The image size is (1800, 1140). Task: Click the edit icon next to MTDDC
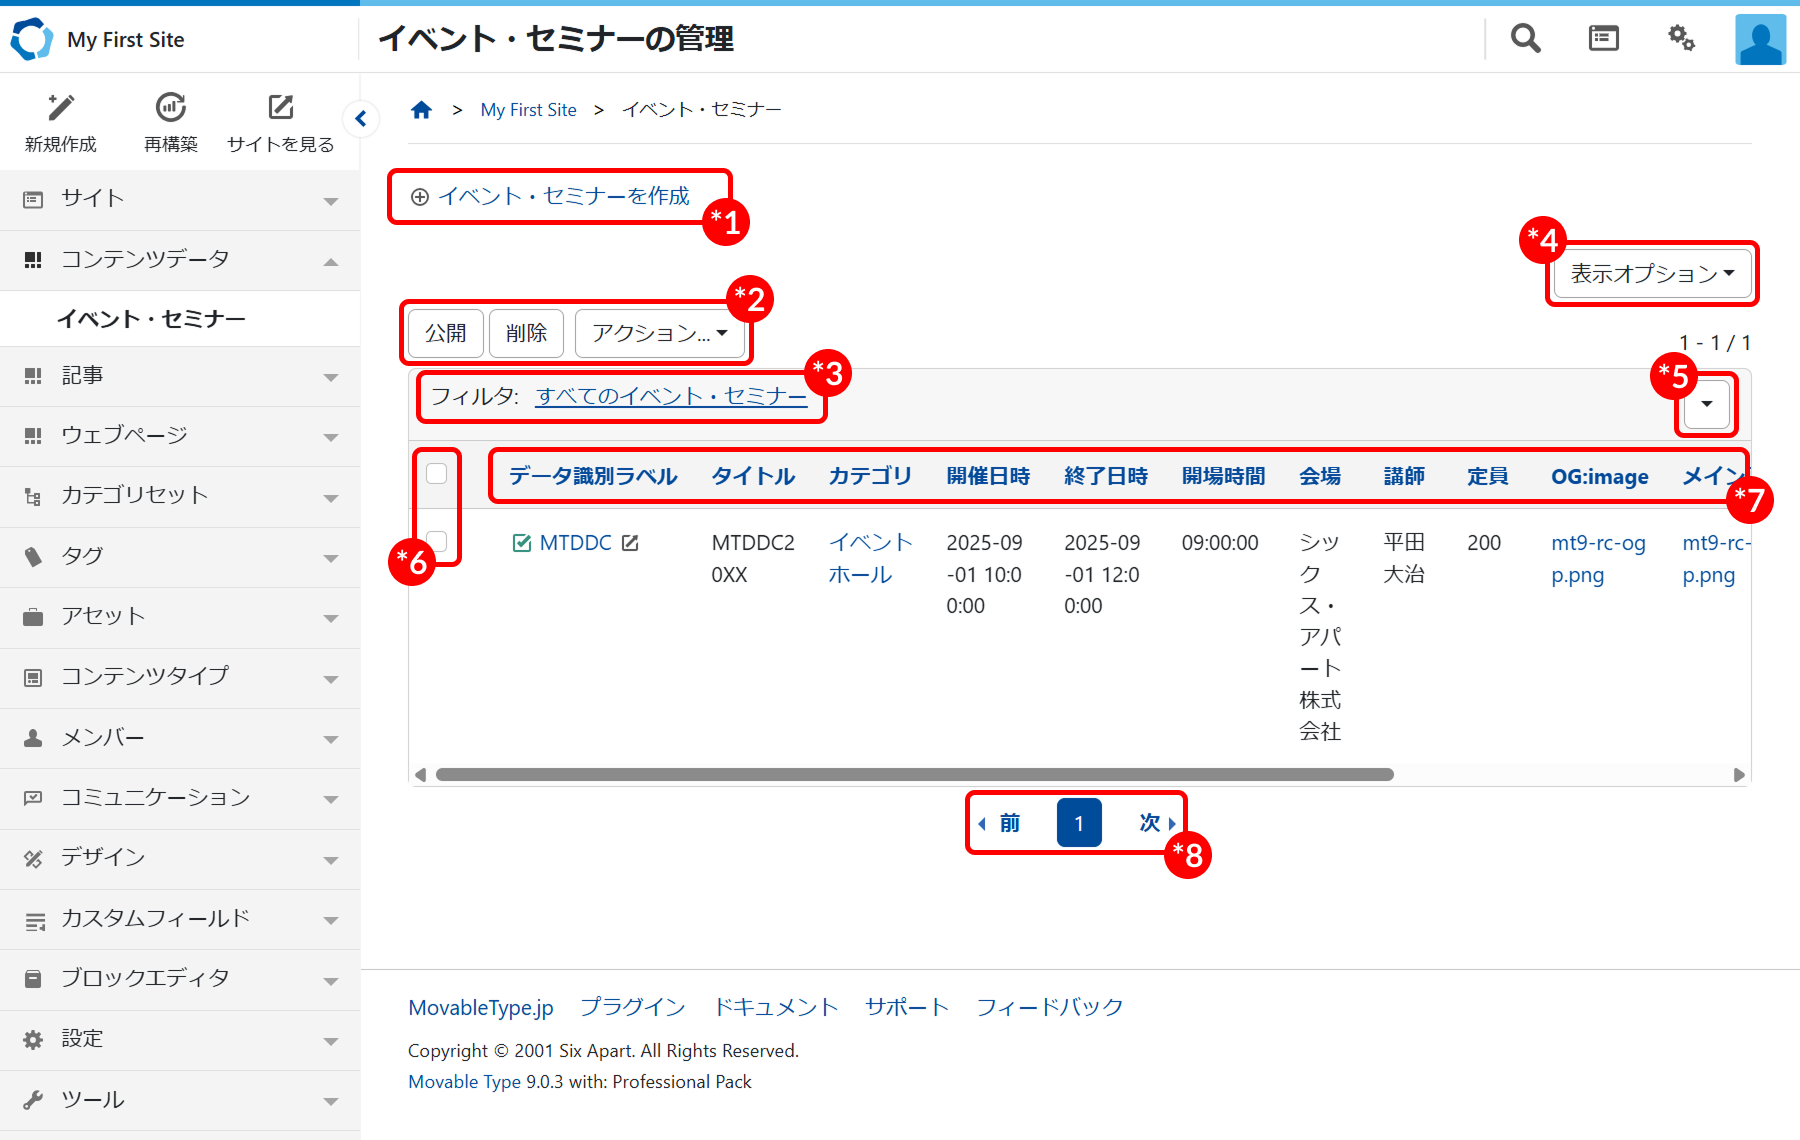tap(630, 543)
